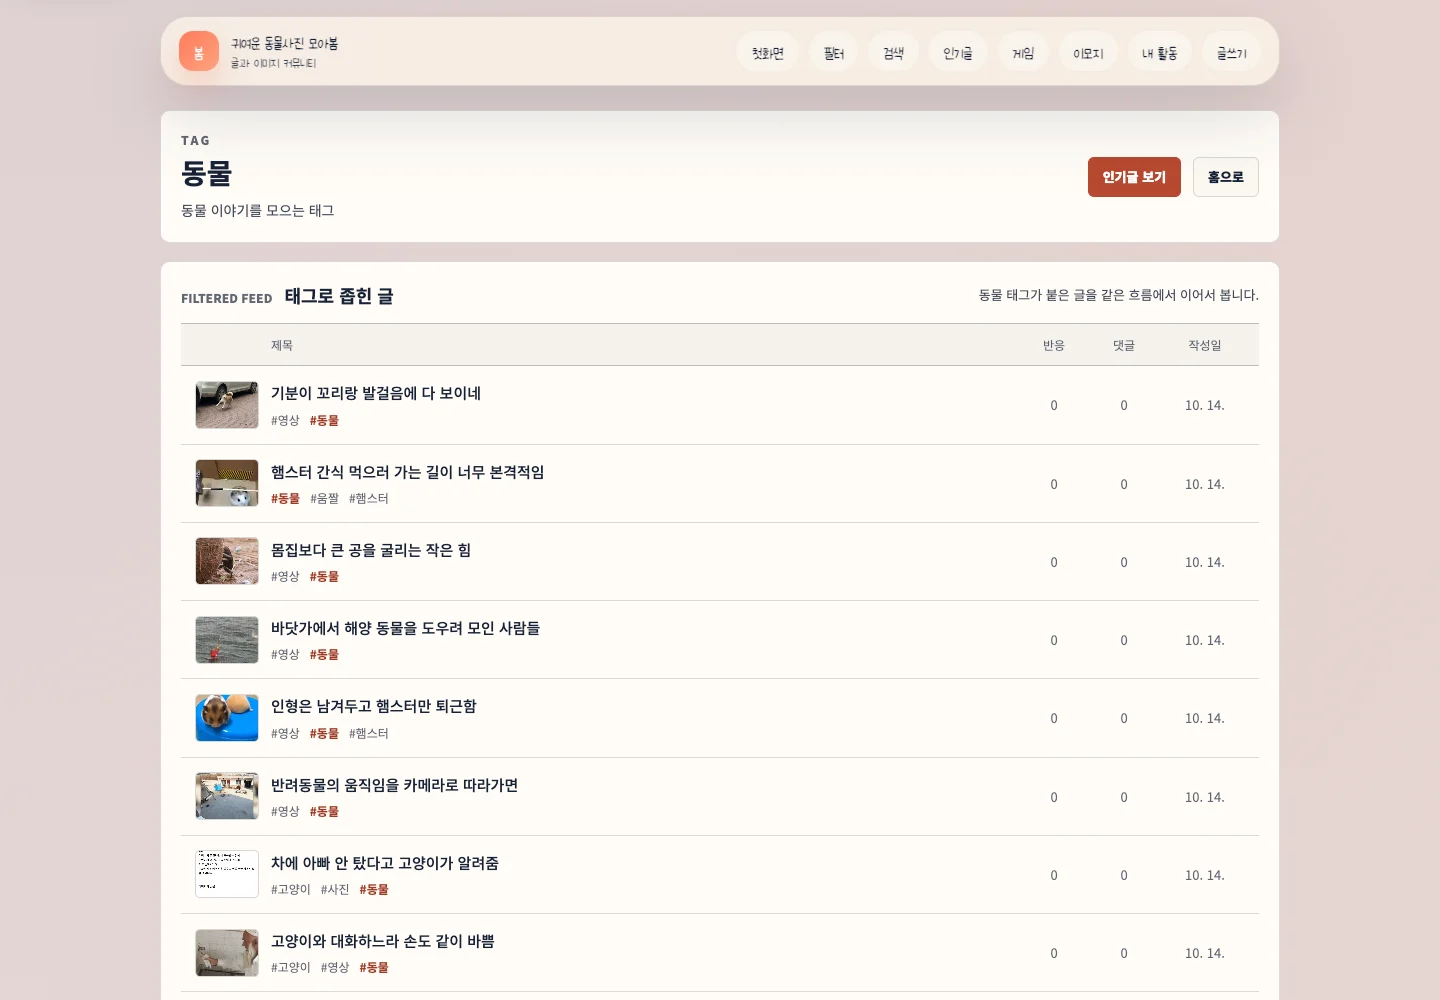Select the 이모지 navigation item
This screenshot has width=1440, height=1000.
pyautogui.click(x=1088, y=53)
